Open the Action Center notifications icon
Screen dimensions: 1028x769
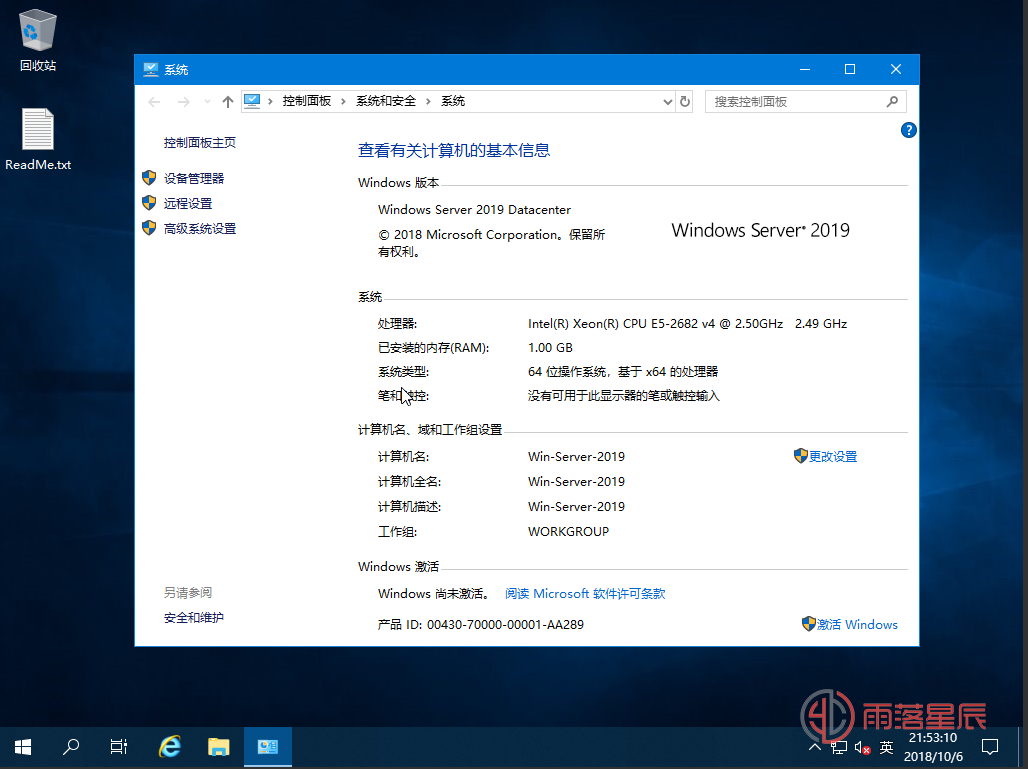(990, 747)
